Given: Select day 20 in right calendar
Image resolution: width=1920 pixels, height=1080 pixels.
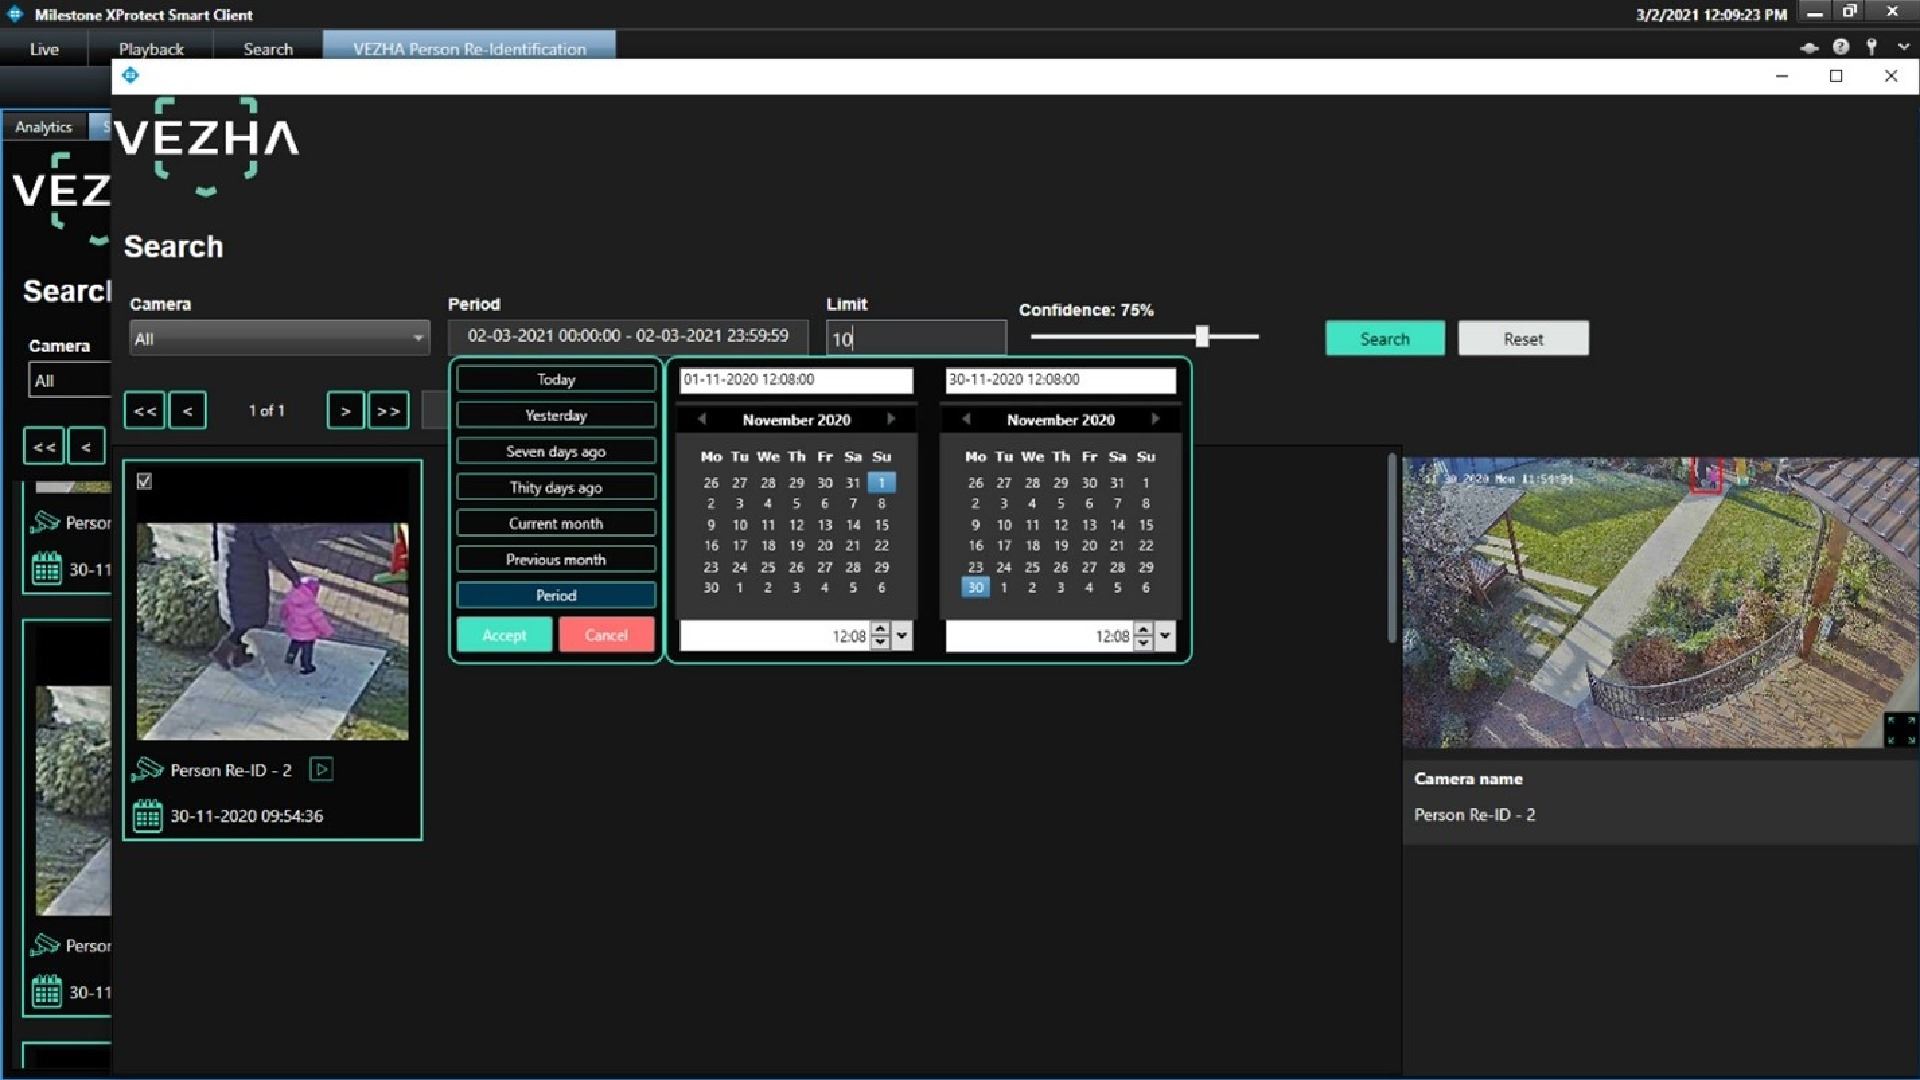Looking at the screenshot, I should click(1089, 545).
